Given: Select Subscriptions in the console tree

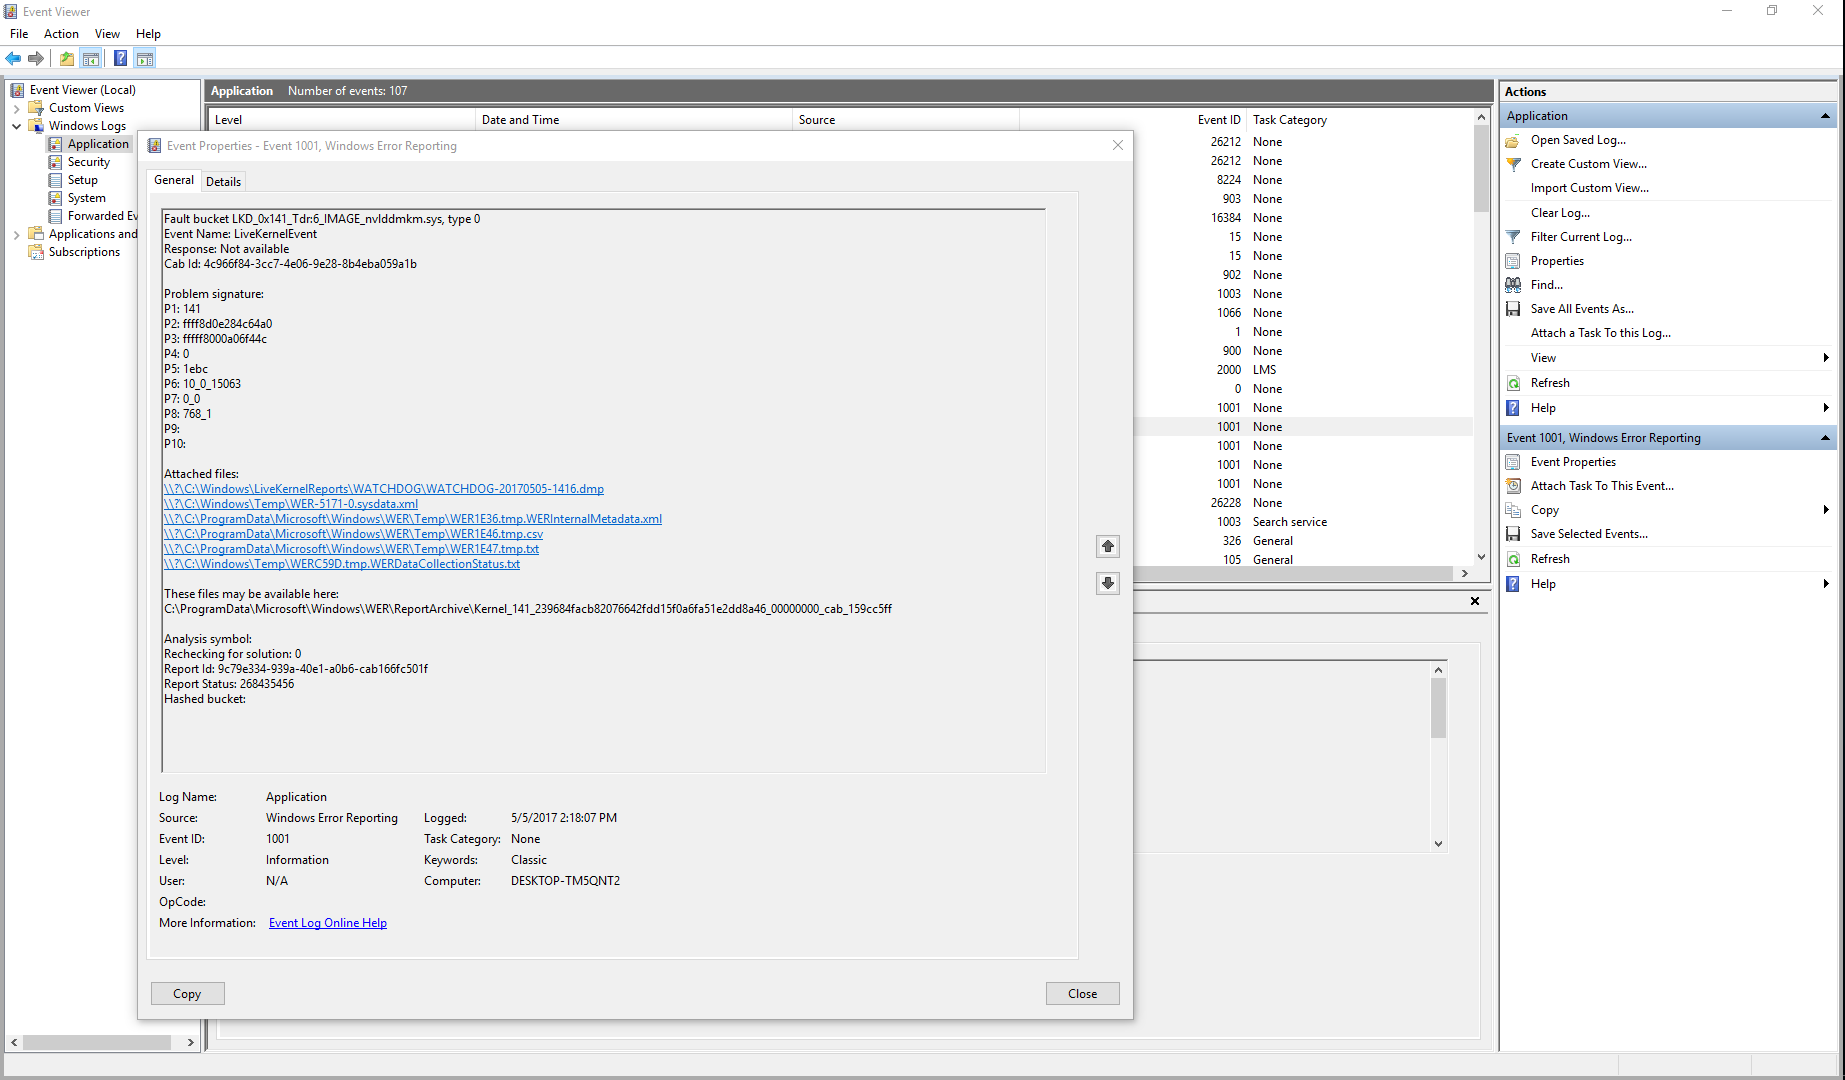Looking at the screenshot, I should pyautogui.click(x=84, y=252).
